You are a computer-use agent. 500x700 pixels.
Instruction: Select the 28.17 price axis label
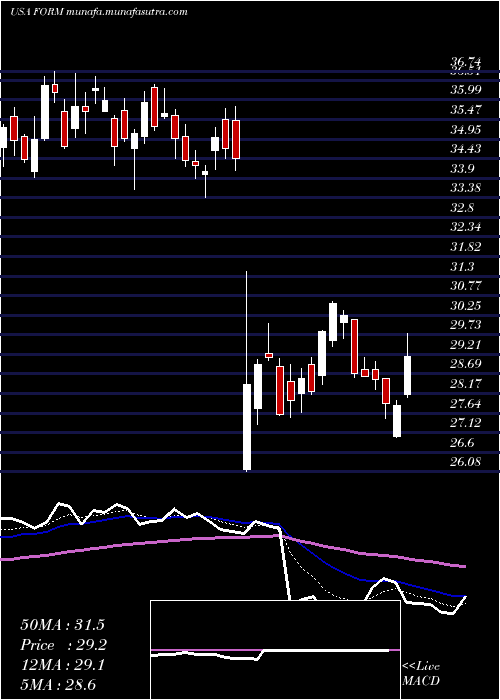[466, 384]
